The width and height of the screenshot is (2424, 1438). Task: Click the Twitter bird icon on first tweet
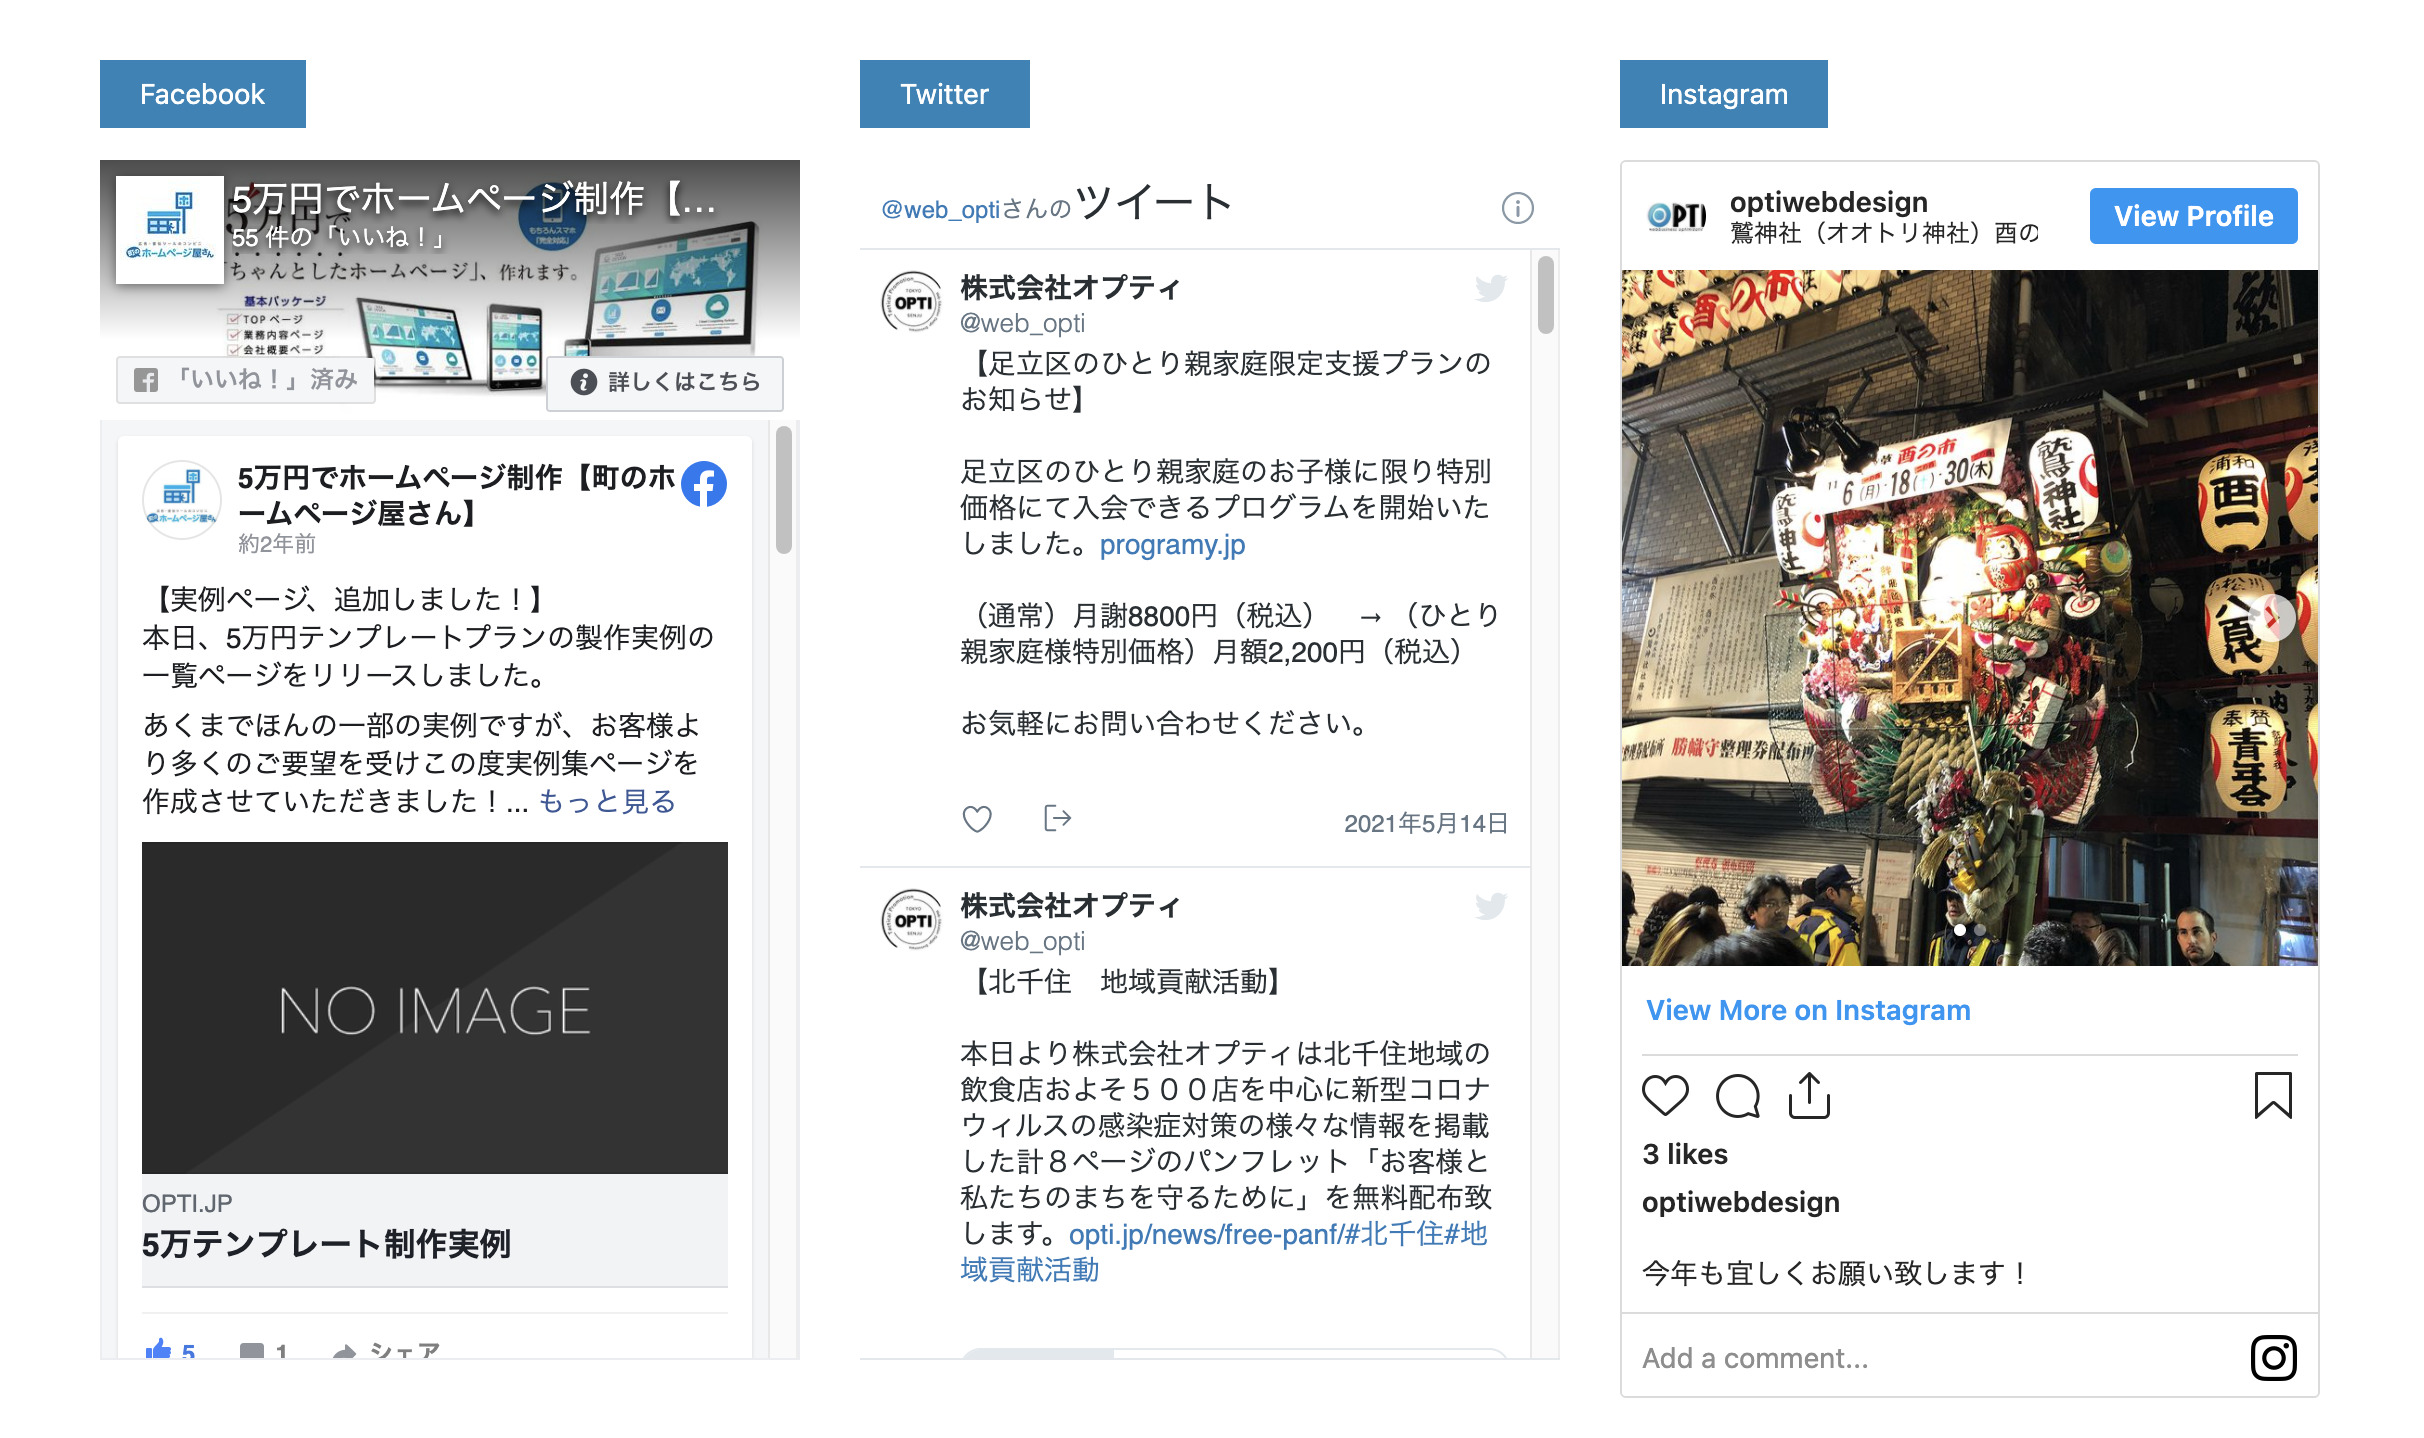click(1490, 288)
